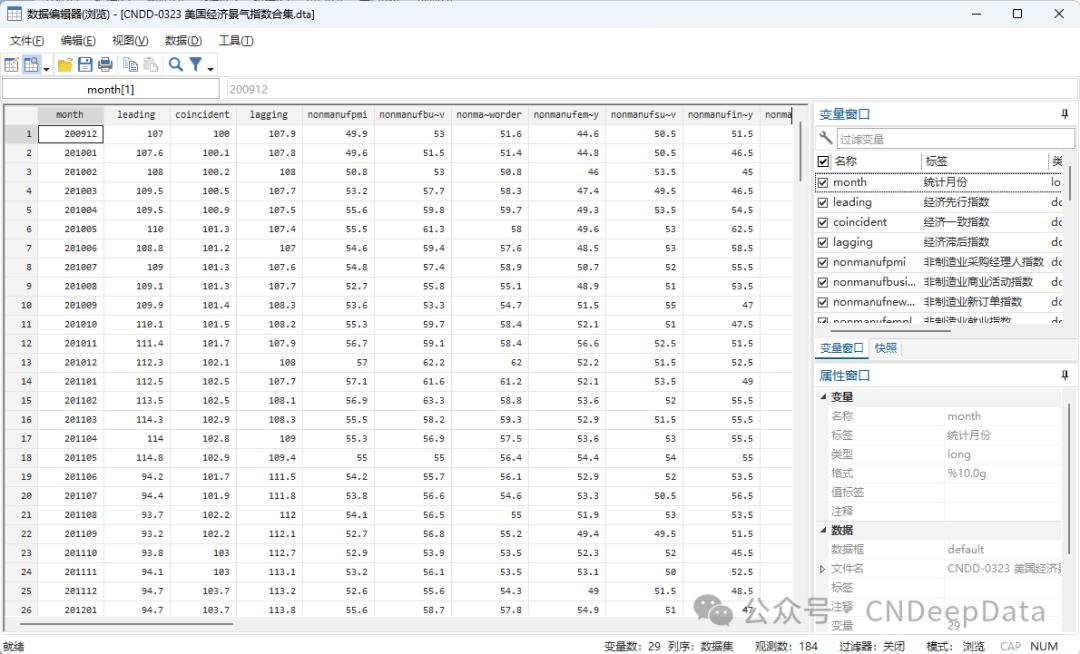Screen dimensions: 1080x654
Task: Collapse the 数据 section in the properties panel
Action: (x=823, y=530)
